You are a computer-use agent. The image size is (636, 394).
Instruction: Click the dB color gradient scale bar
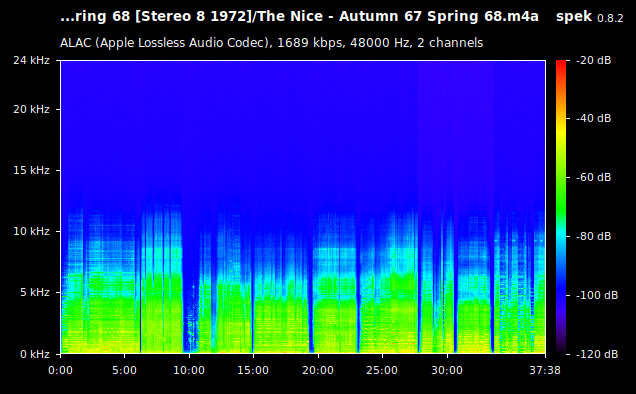point(561,207)
